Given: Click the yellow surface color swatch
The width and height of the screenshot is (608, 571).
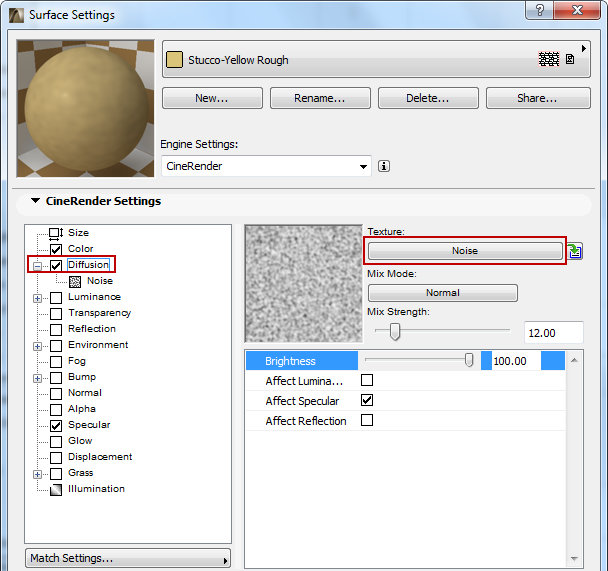Looking at the screenshot, I should [x=174, y=60].
